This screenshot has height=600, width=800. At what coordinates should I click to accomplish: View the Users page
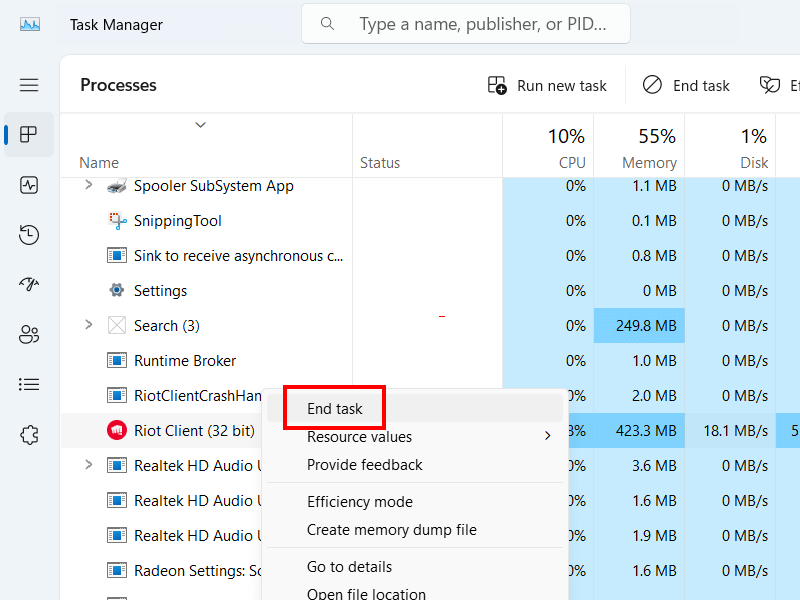[29, 334]
